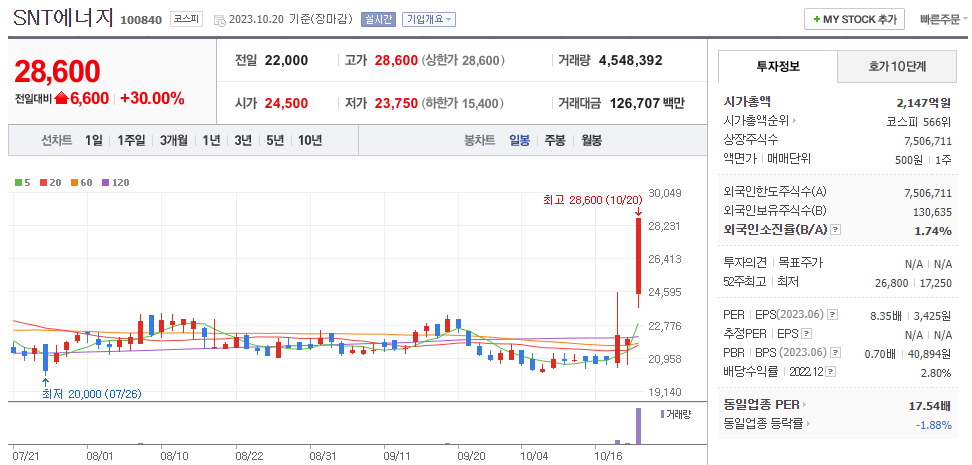Click the red 20-day moving average swatch
This screenshot has height=465, width=972.
pos(43,183)
